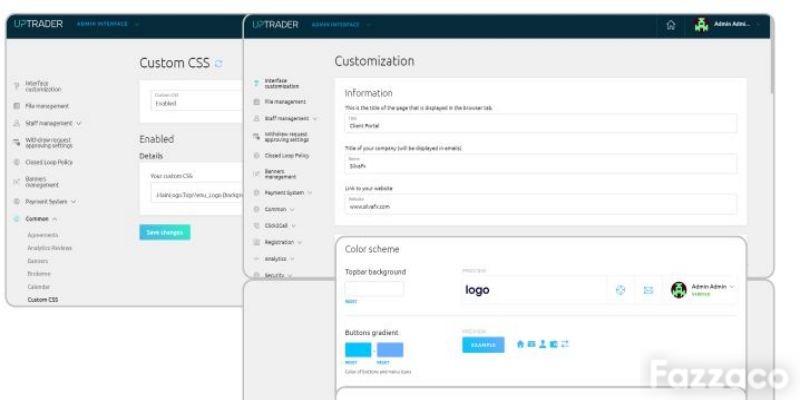
Task: Click the home icon in top bar
Action: 670,26
